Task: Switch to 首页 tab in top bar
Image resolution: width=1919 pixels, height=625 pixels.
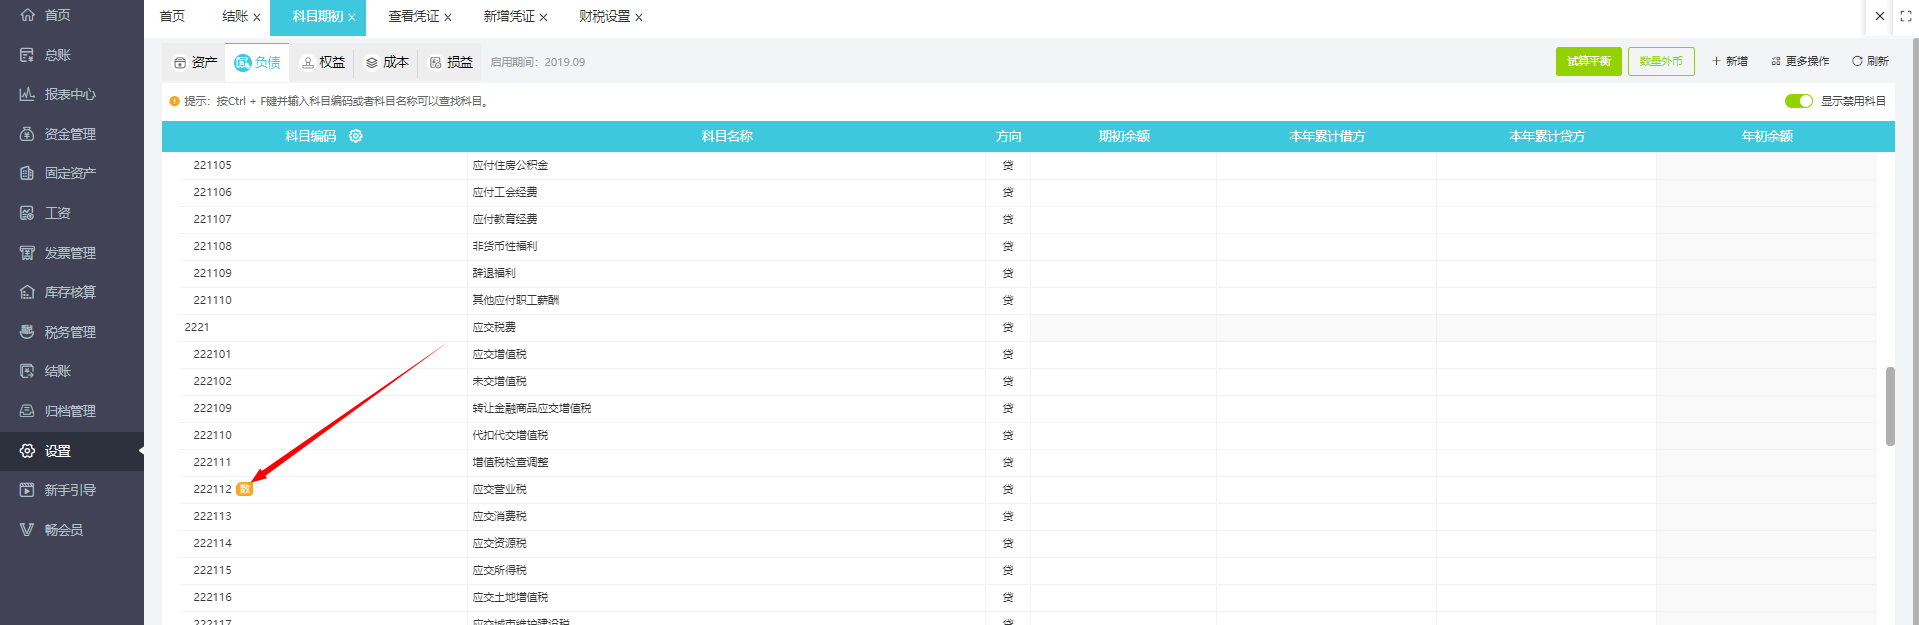Action: coord(172,16)
